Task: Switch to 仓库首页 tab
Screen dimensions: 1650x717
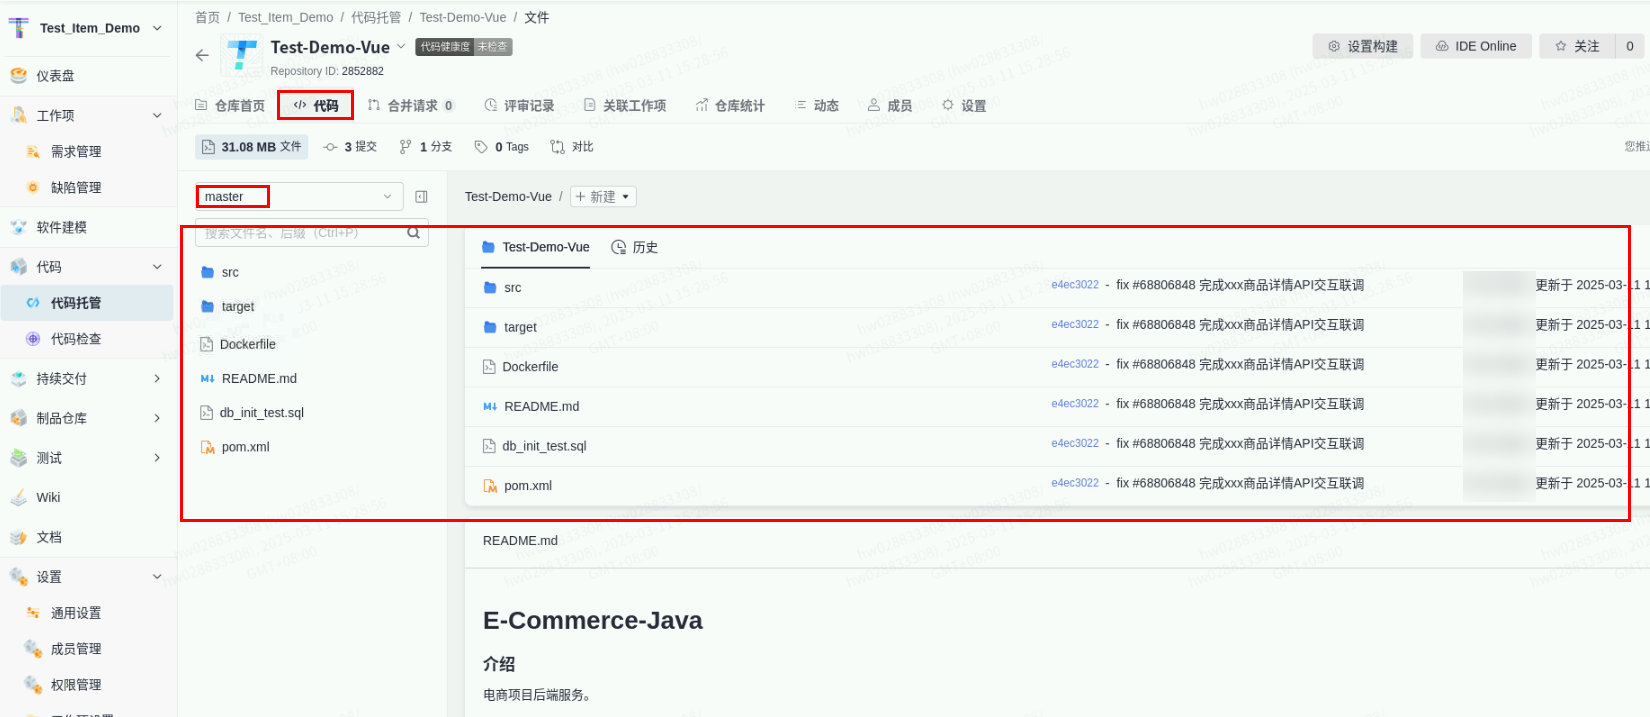Action: tap(230, 105)
